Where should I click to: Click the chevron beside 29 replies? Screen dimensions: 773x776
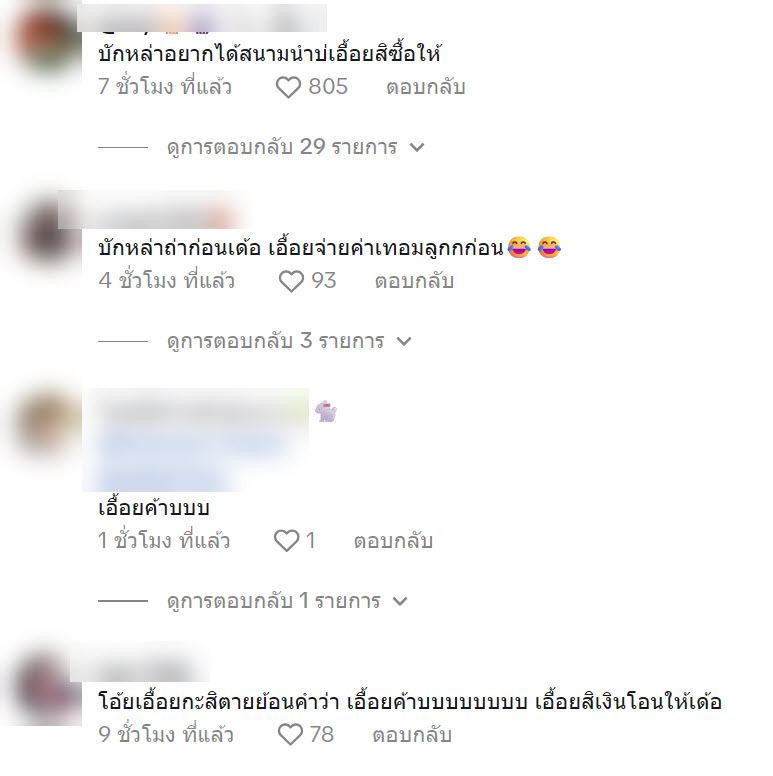(417, 147)
